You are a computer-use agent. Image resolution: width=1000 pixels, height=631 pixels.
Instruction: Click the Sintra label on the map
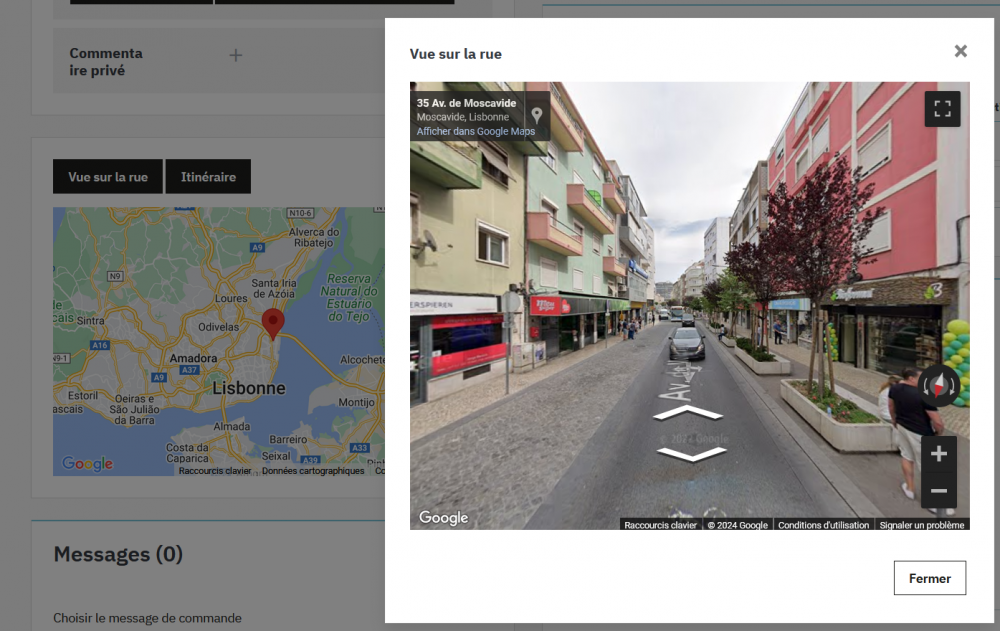click(x=91, y=321)
